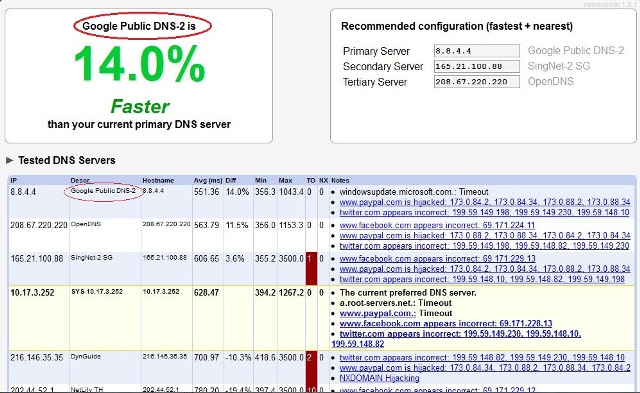Select the average value 551.36
Viewport: 640px width, 393px height.
click(207, 191)
